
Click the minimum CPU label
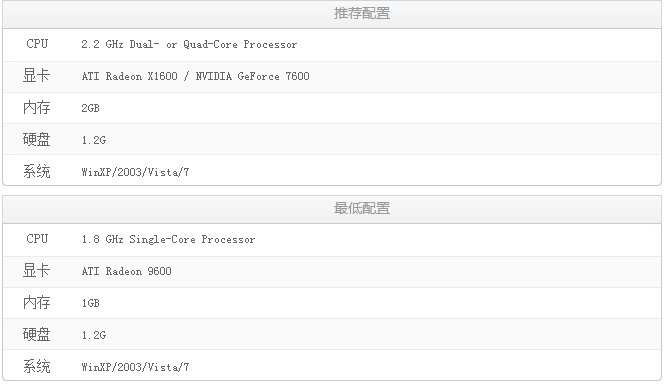[x=37, y=239]
